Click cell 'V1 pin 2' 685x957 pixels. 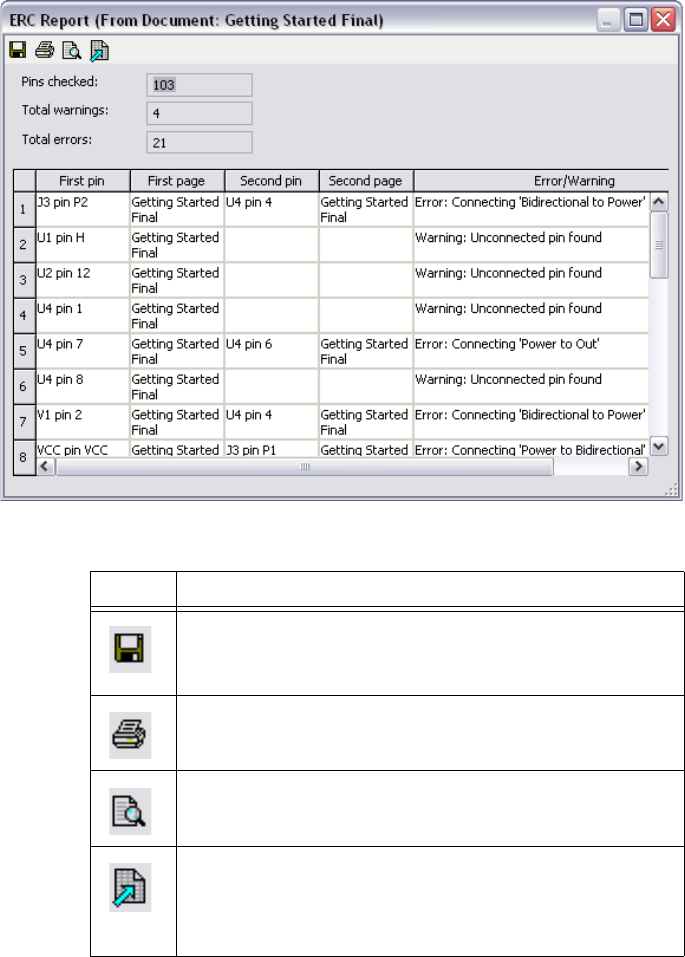point(83,422)
